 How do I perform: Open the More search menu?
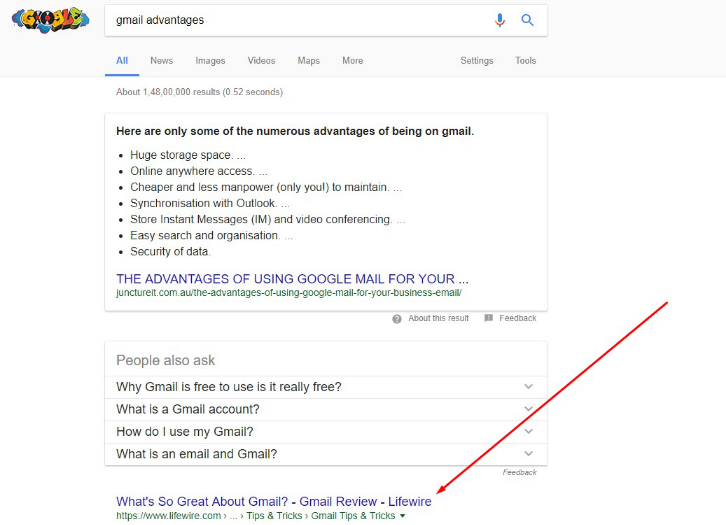[352, 61]
